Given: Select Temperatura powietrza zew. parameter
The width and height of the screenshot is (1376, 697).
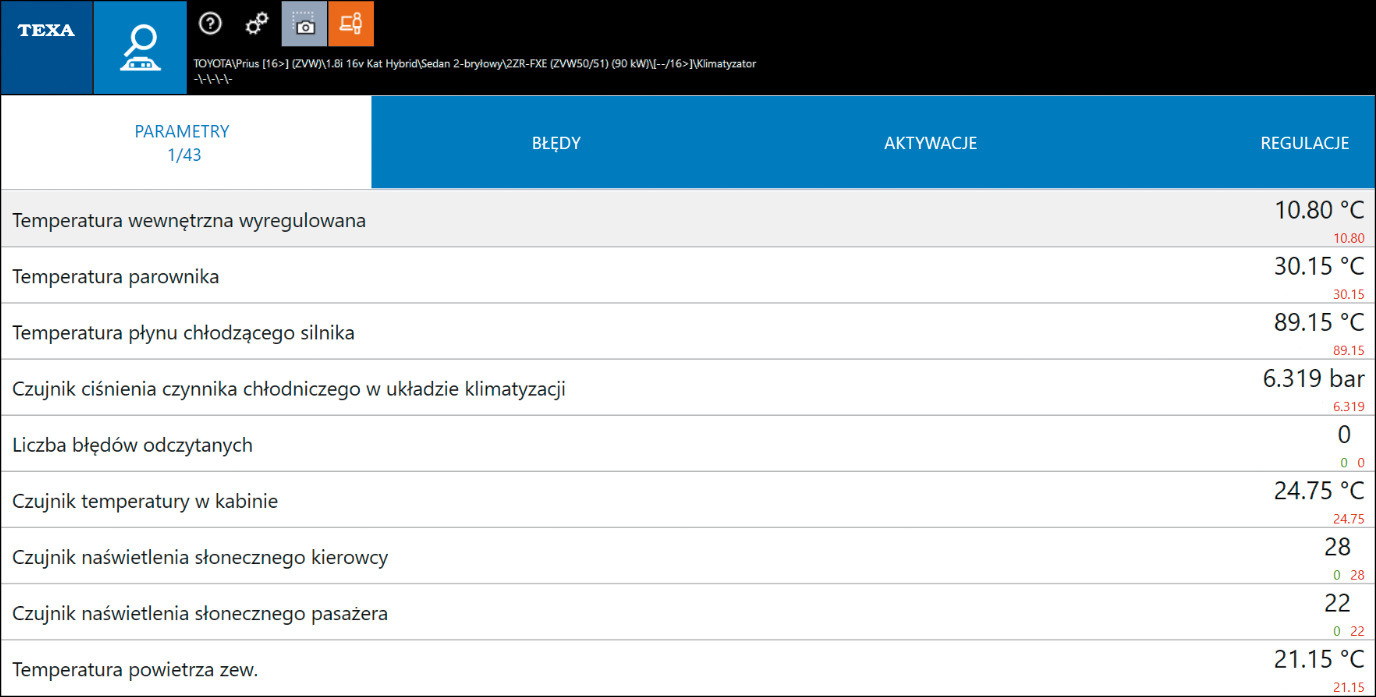Looking at the screenshot, I should tap(135, 669).
